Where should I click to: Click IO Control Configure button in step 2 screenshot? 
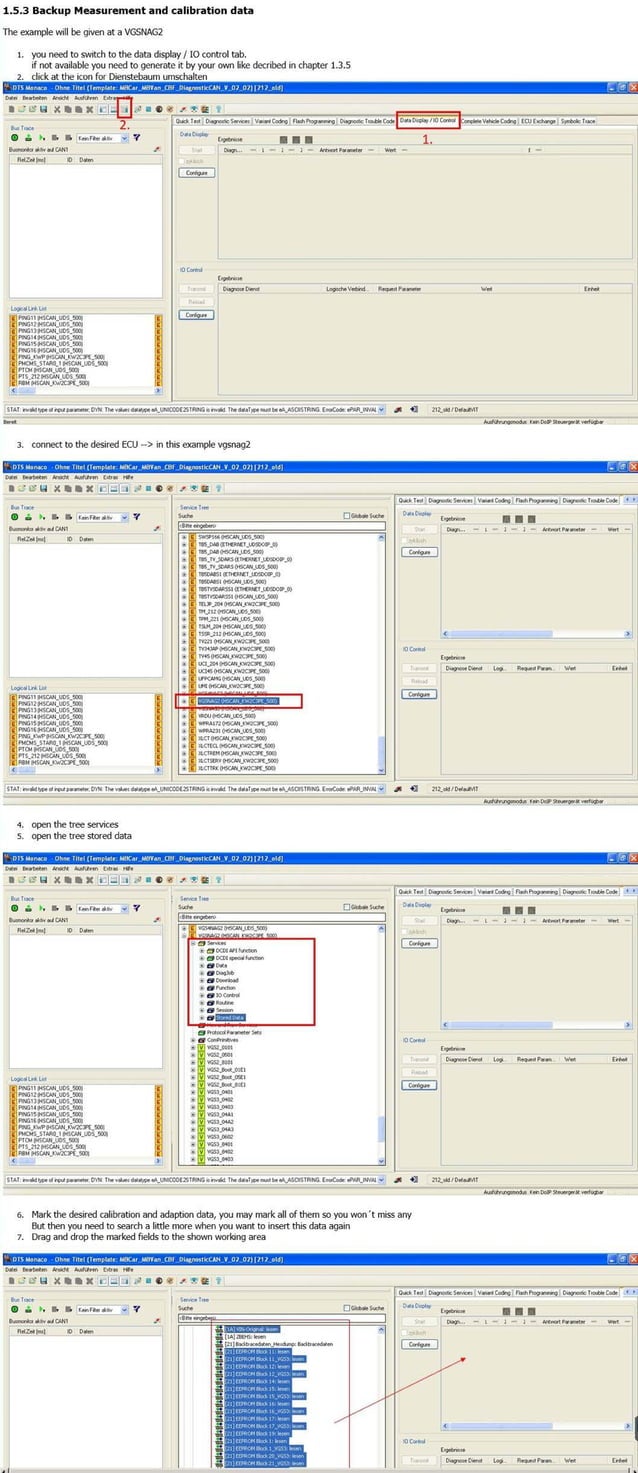(x=197, y=314)
